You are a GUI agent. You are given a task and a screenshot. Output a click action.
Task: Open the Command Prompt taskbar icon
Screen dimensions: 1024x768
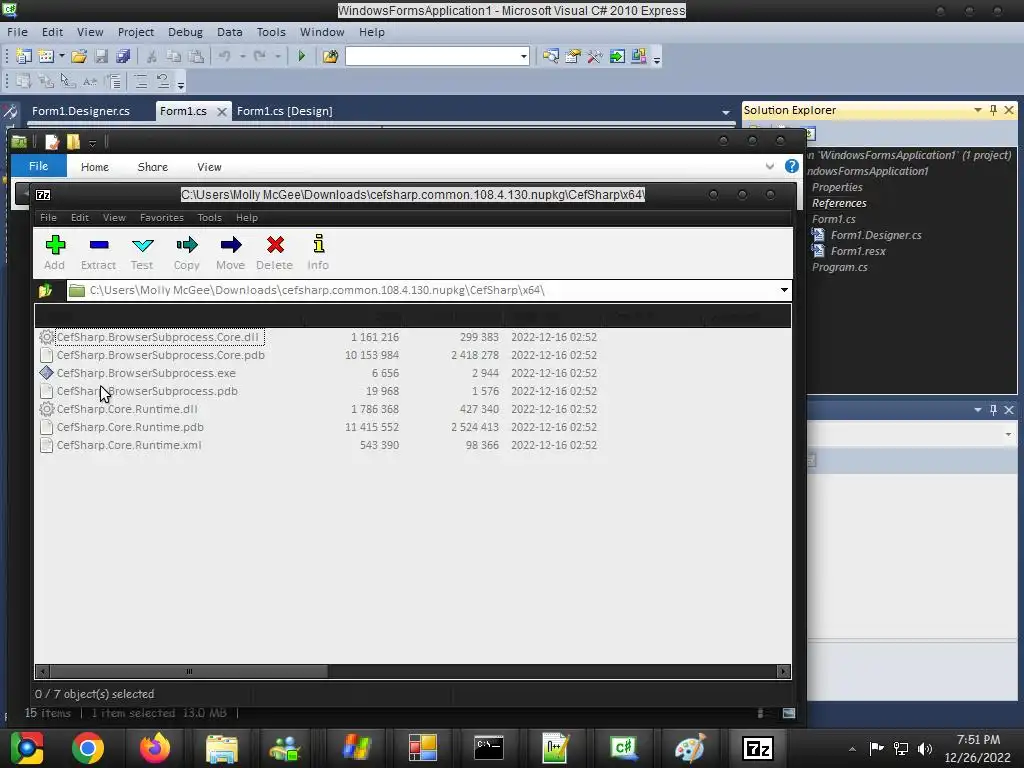[x=488, y=748]
